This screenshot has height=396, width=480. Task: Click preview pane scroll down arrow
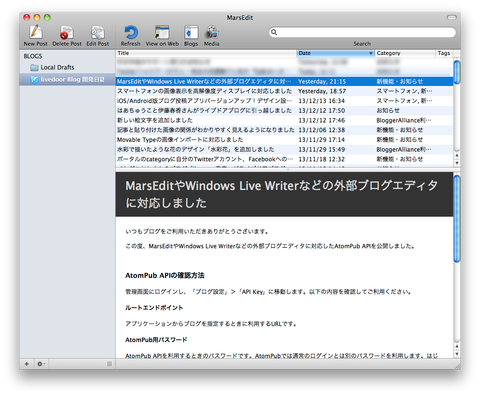[x=457, y=354]
